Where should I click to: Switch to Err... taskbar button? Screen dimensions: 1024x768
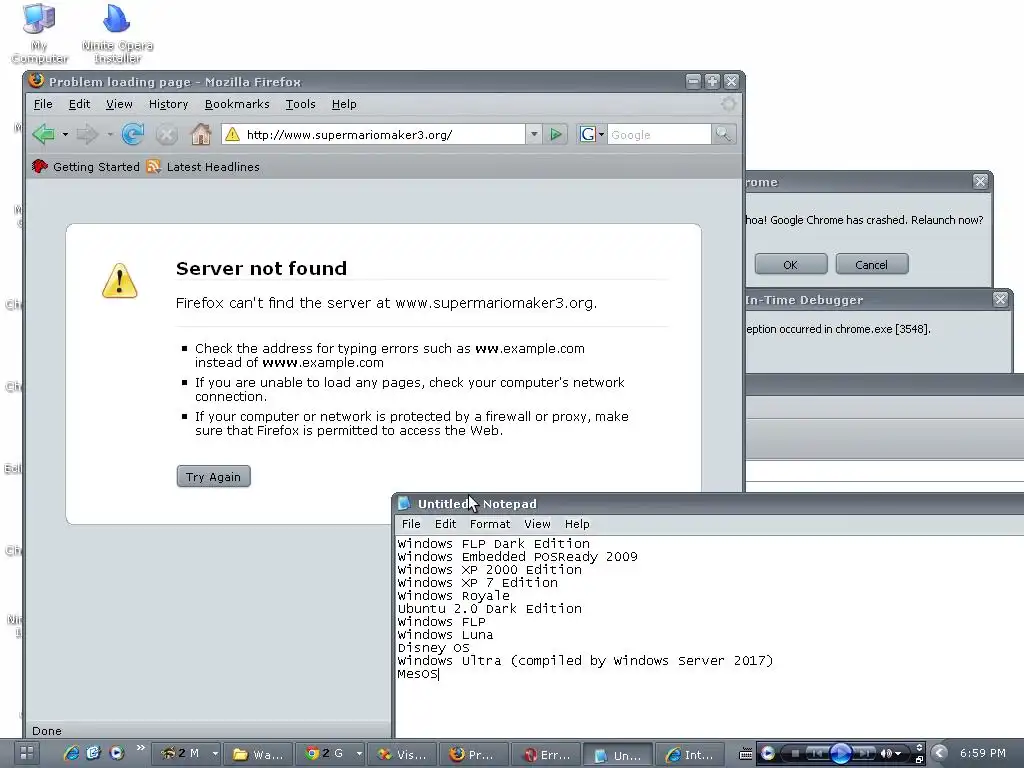click(x=546, y=754)
